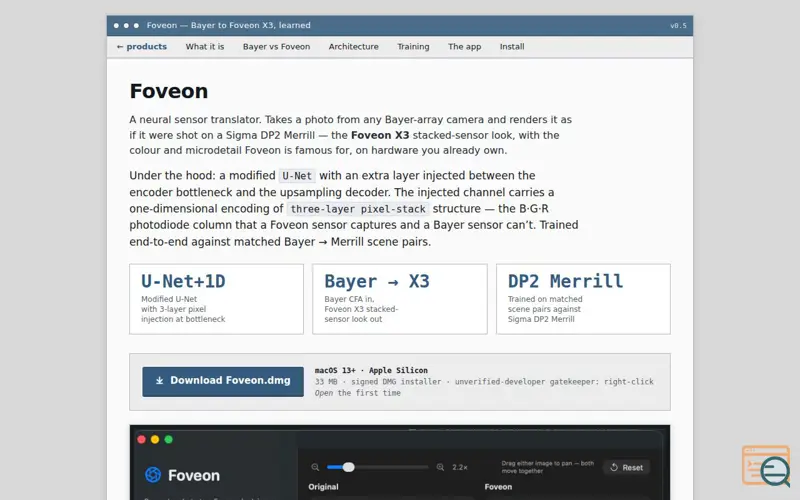Viewport: 800px width, 500px height.
Task: Click the Foveon aperture logo icon
Action: pyautogui.click(x=153, y=475)
